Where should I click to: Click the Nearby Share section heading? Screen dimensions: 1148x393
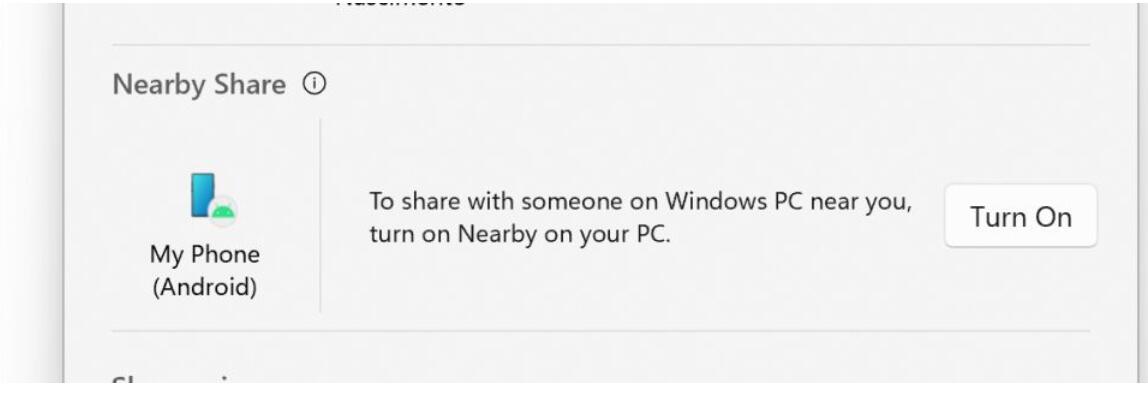click(x=199, y=85)
